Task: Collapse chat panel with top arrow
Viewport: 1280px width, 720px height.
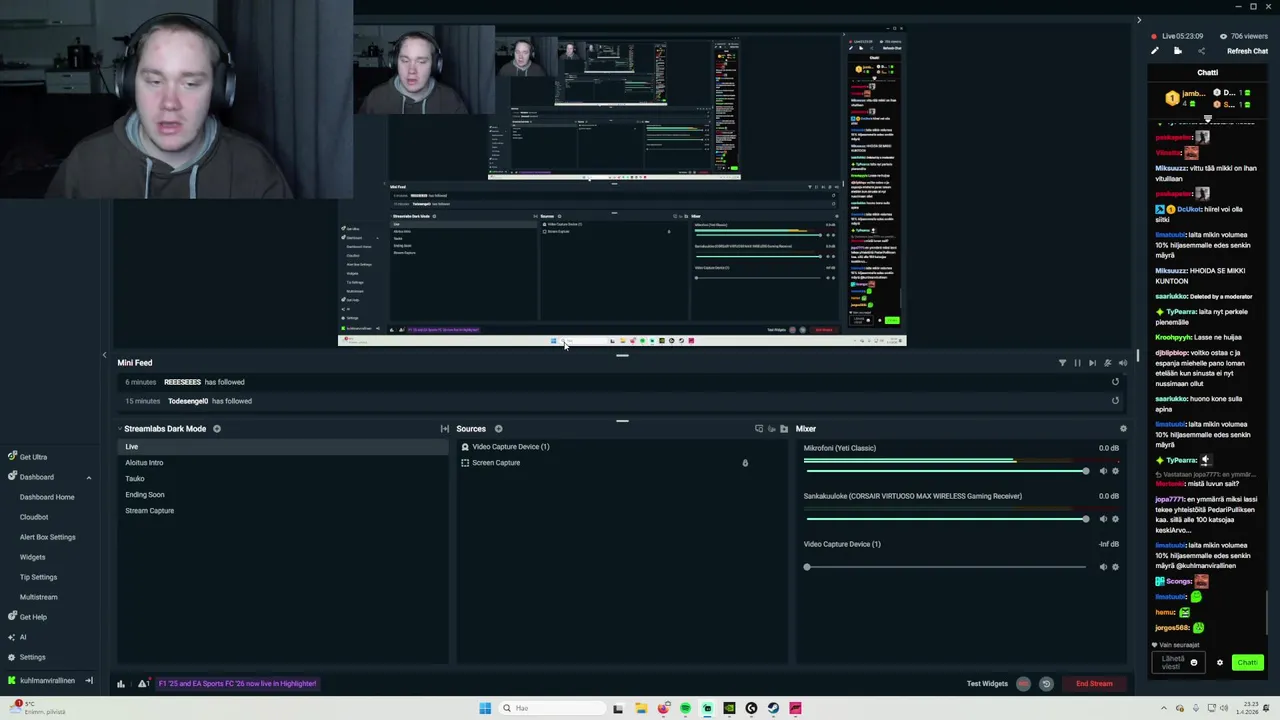Action: coord(1138,20)
